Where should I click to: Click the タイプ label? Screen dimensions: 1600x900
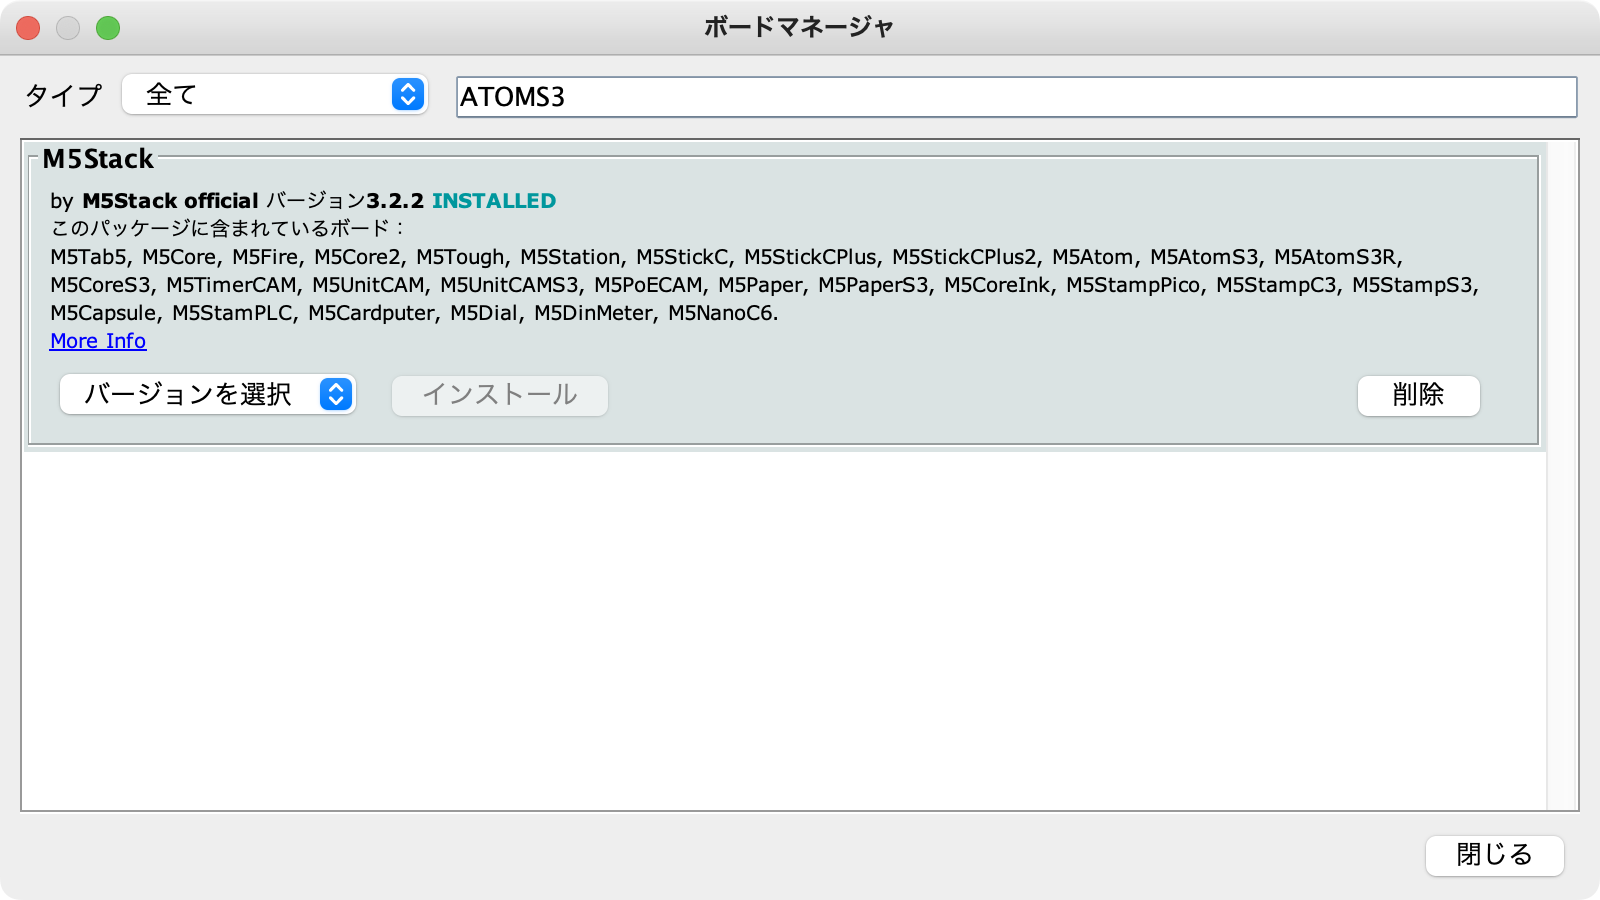click(x=63, y=95)
